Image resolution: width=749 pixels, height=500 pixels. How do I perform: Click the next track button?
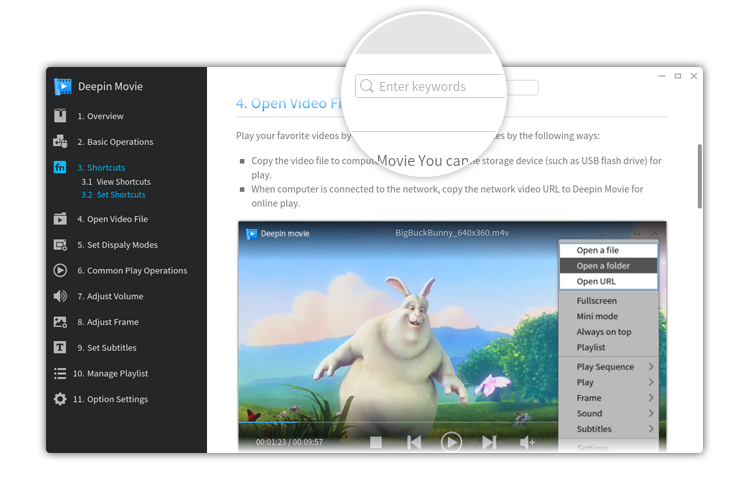pos(489,442)
